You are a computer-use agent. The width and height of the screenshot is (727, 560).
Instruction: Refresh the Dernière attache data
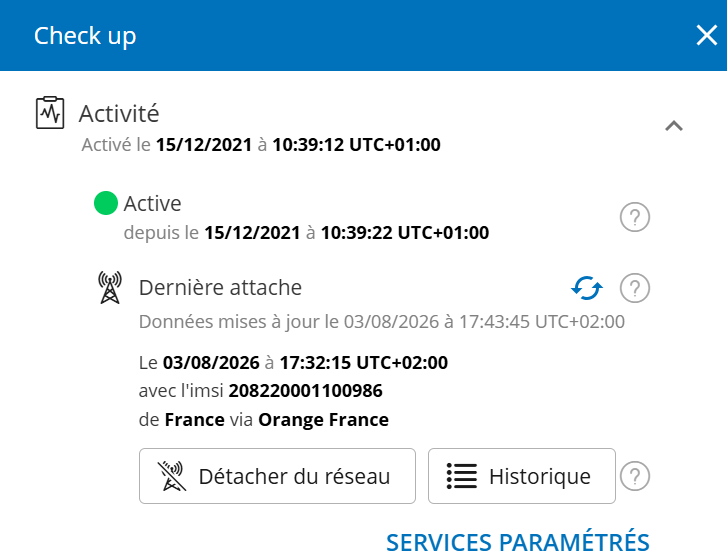(587, 288)
